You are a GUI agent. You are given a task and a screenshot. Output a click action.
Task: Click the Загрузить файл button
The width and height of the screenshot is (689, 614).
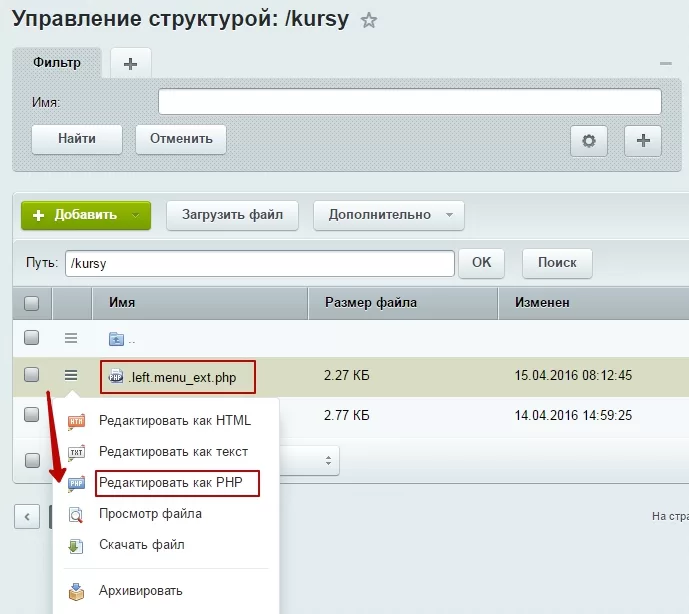click(232, 215)
